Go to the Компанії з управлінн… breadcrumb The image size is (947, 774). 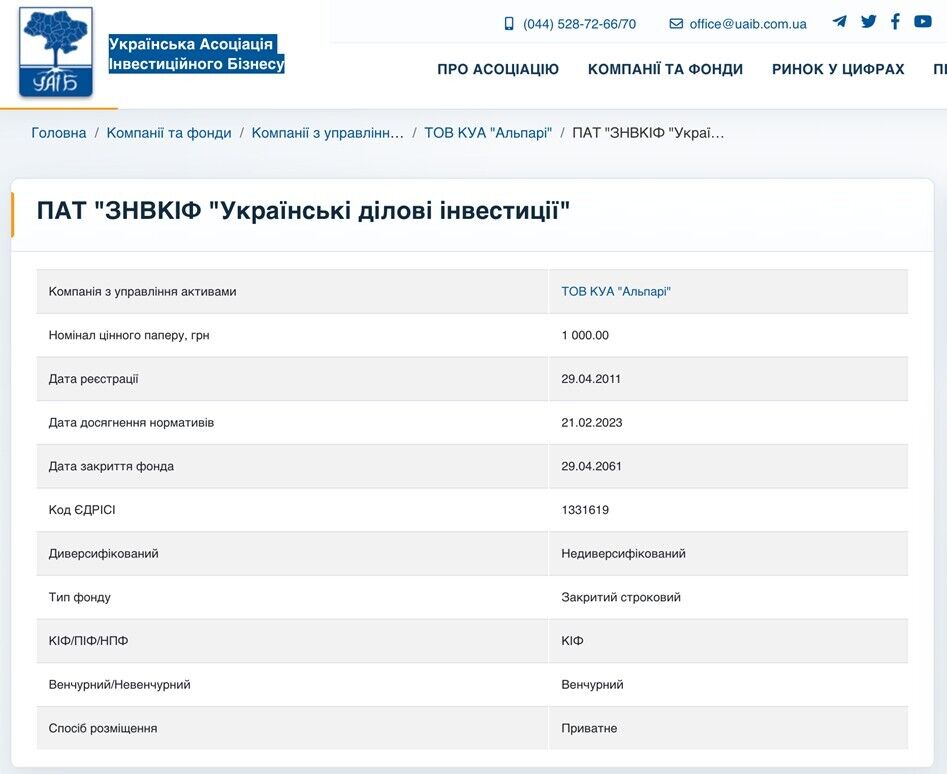tap(327, 133)
